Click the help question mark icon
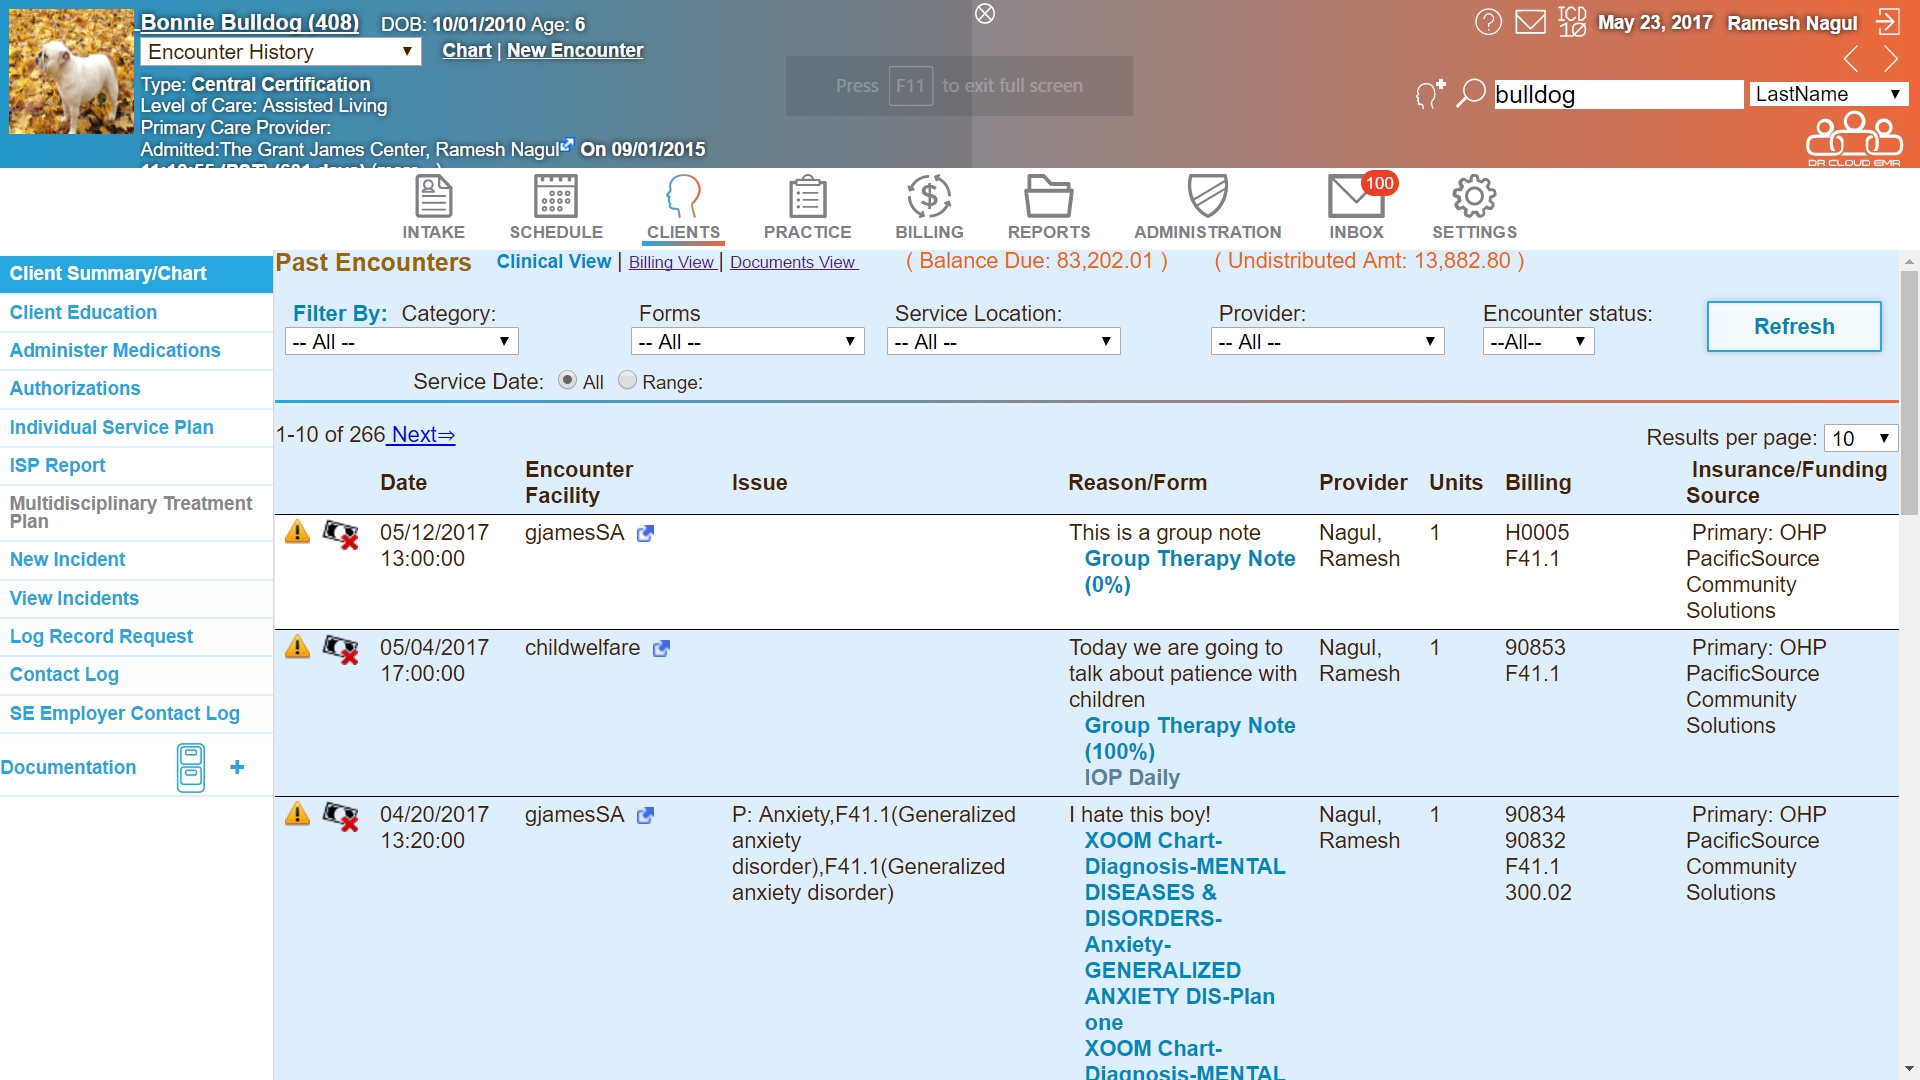 1488,22
